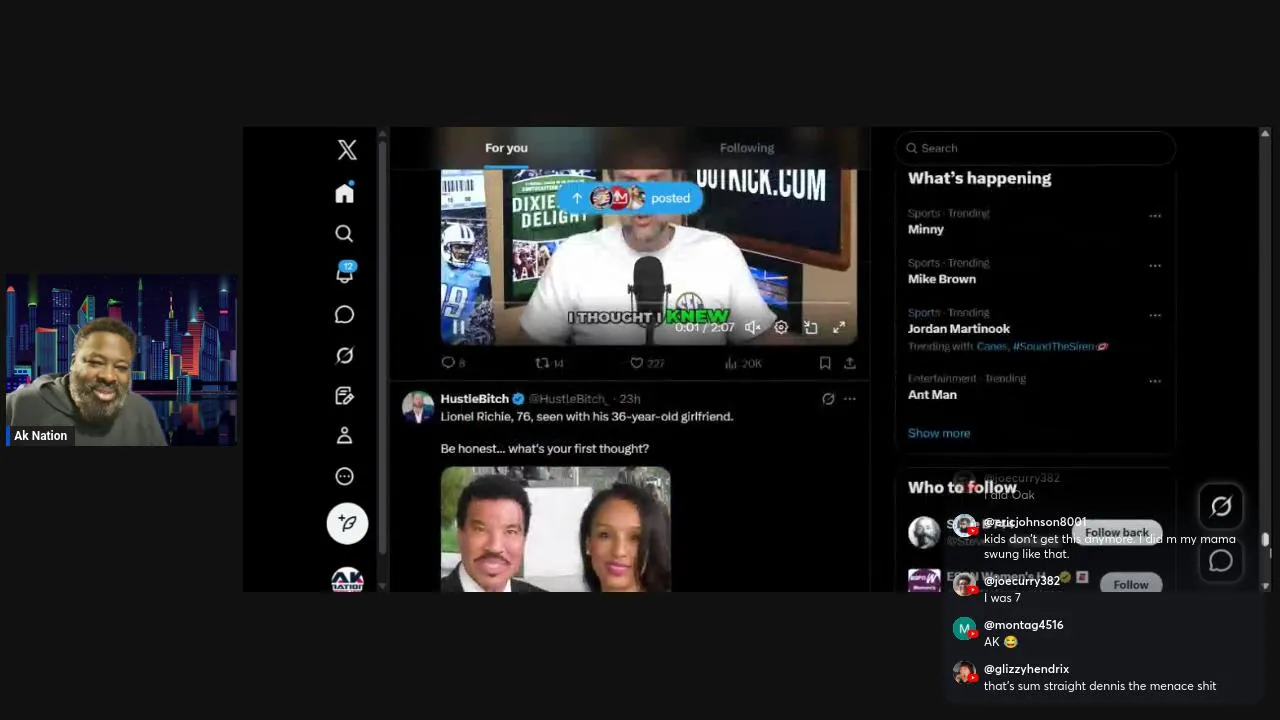Open options menu for Minny trend
Image resolution: width=1280 pixels, height=720 pixels.
tap(1155, 216)
